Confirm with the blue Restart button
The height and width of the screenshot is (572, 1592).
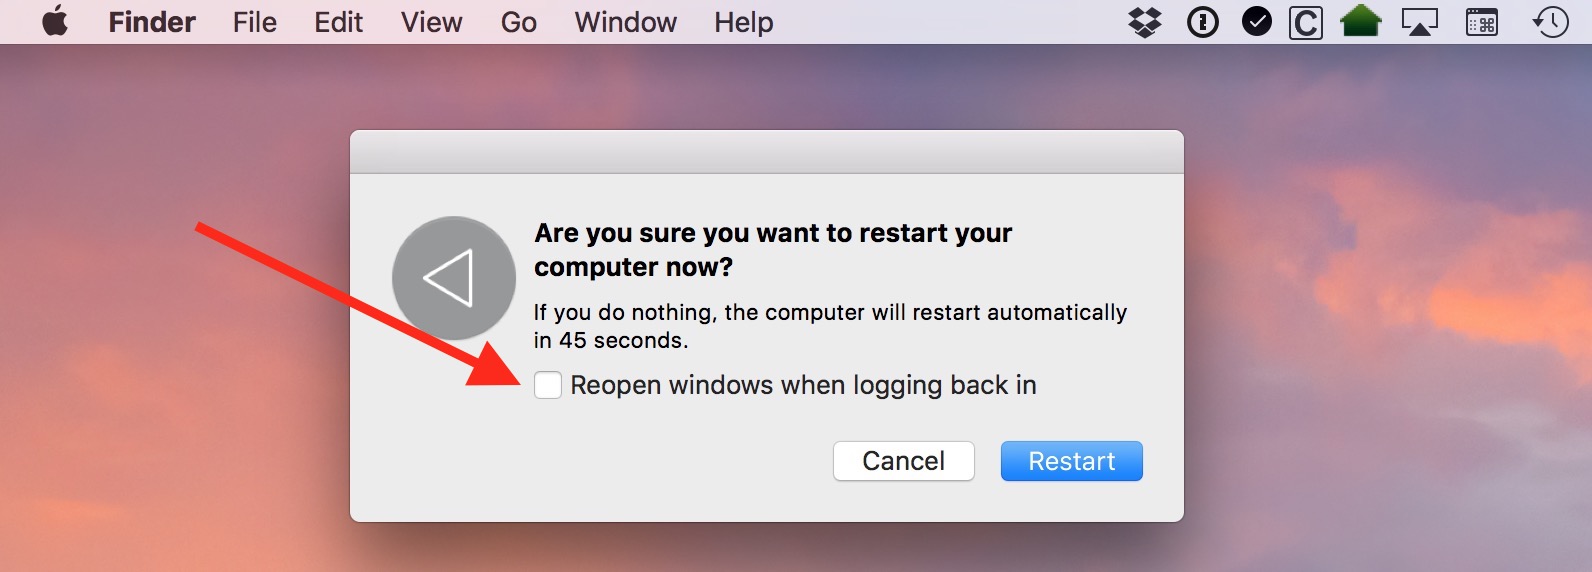[1072, 461]
